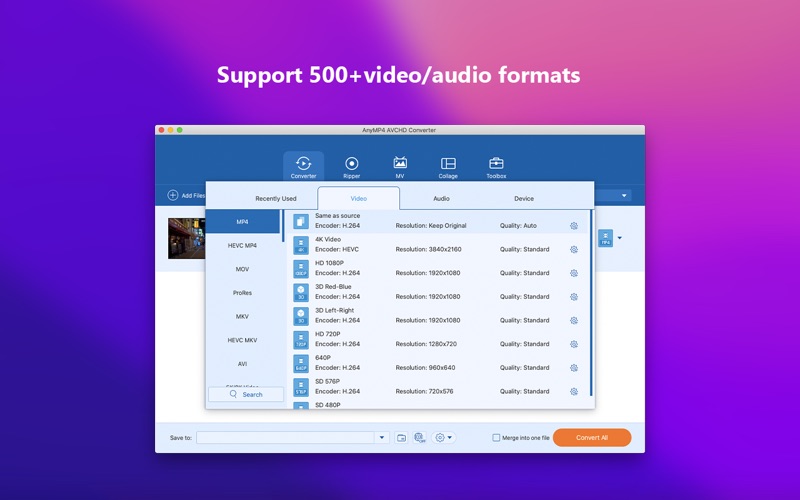Viewport: 800px width, 500px height.
Task: Select HEVC MP4 format in the sidebar
Action: [242, 245]
